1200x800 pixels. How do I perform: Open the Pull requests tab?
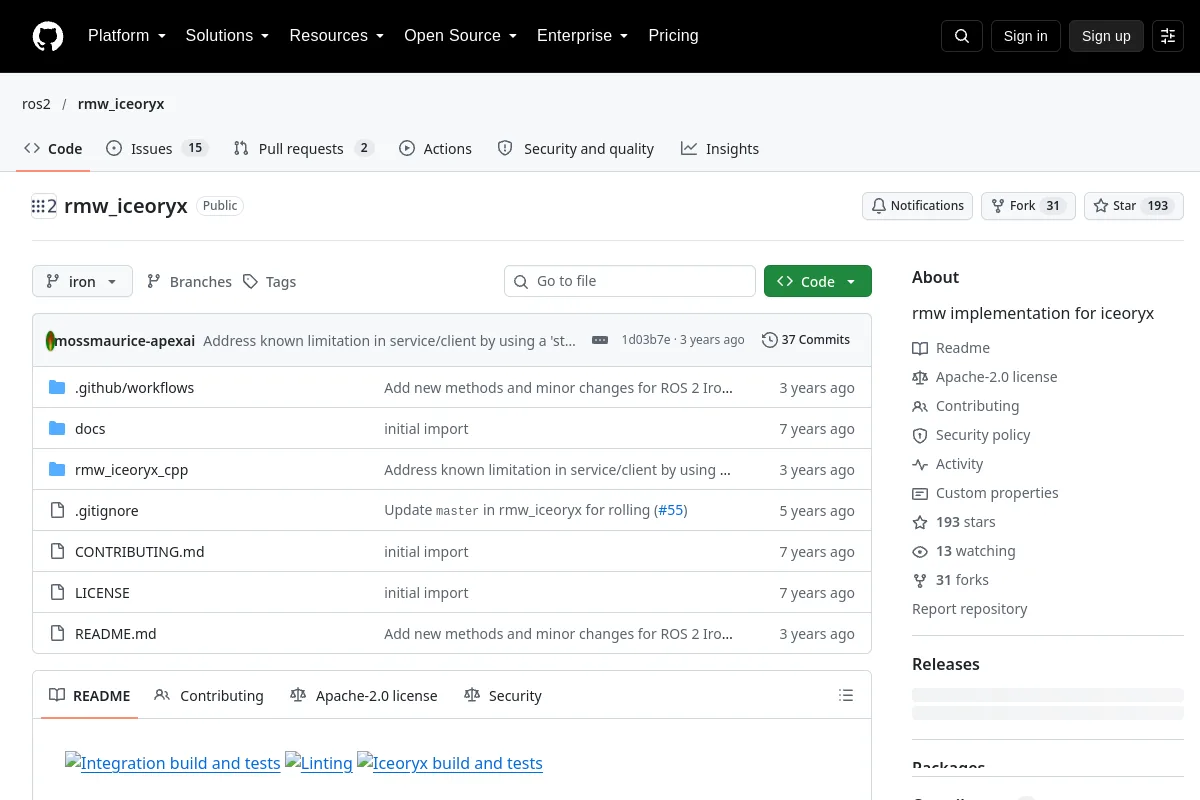[303, 148]
